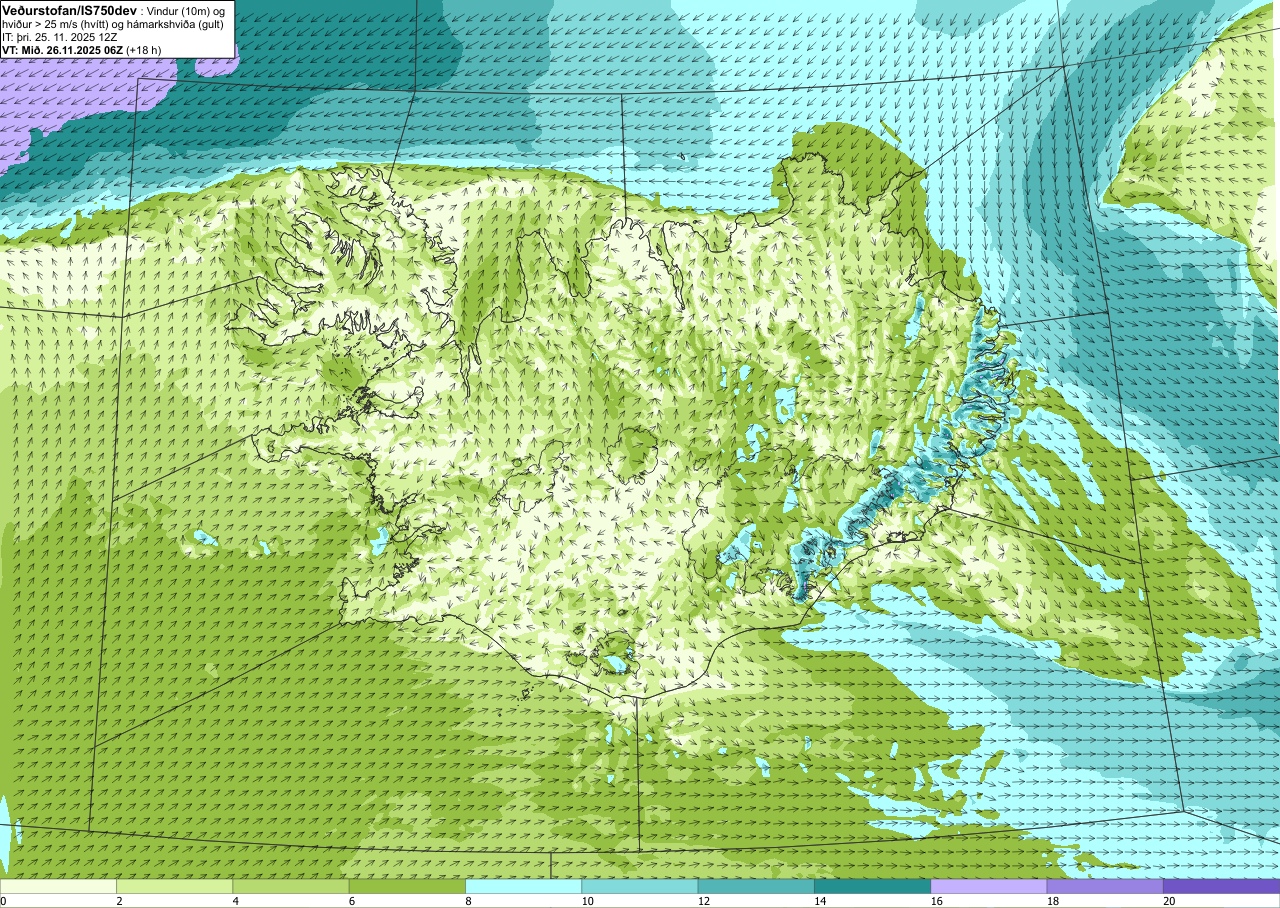Click the 'VT: Mið. 26.11.2025 06Z' valid time
This screenshot has height=908, width=1280.
pyautogui.click(x=62, y=50)
